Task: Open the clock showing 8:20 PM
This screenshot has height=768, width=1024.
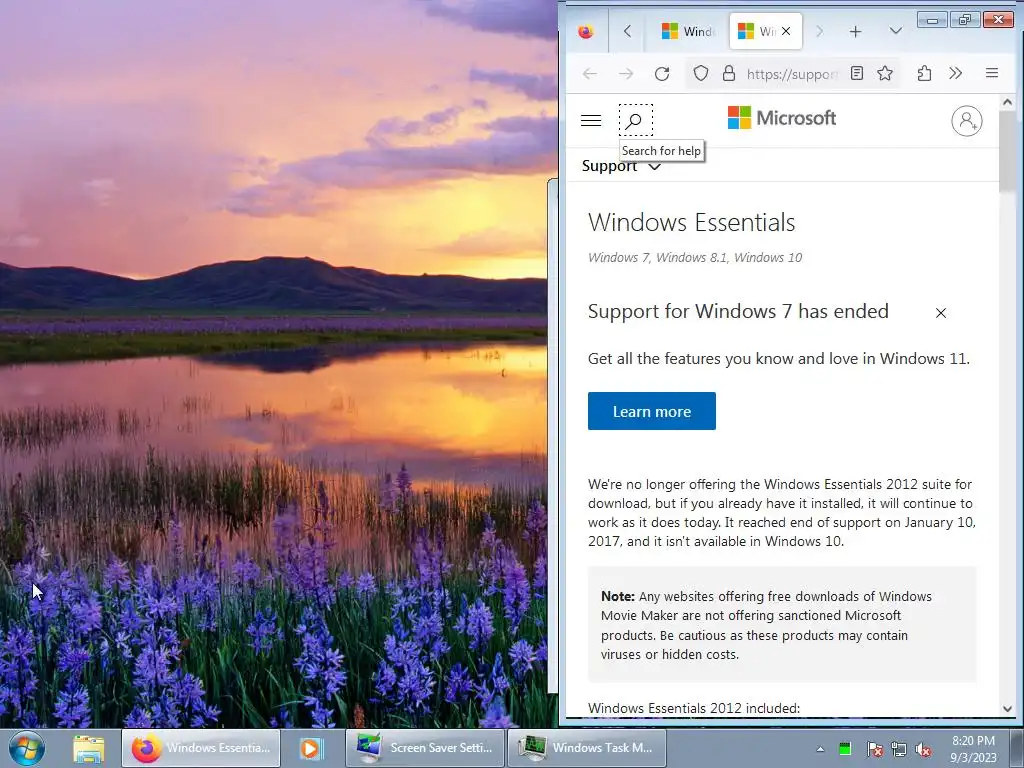Action: tap(973, 749)
